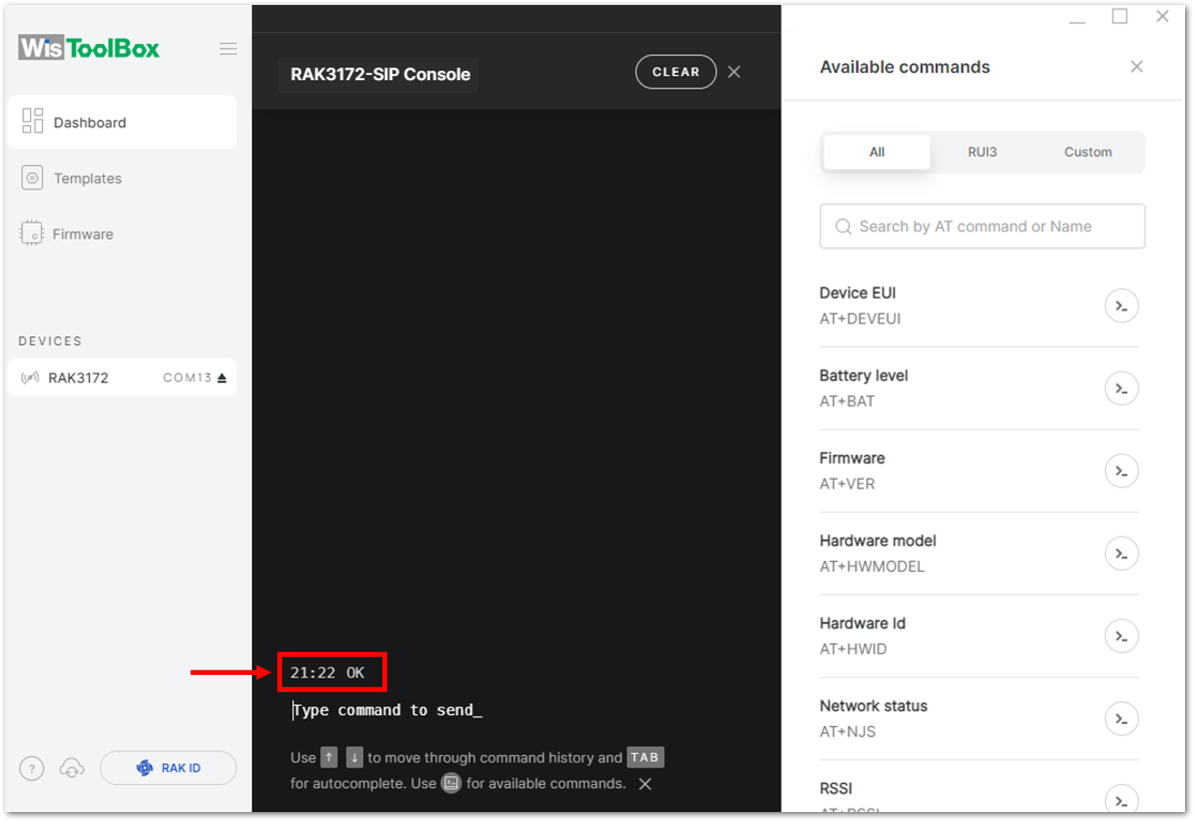Run the Device EUI AT+DEVEUI command
This screenshot has width=1194, height=821.
[x=1121, y=306]
